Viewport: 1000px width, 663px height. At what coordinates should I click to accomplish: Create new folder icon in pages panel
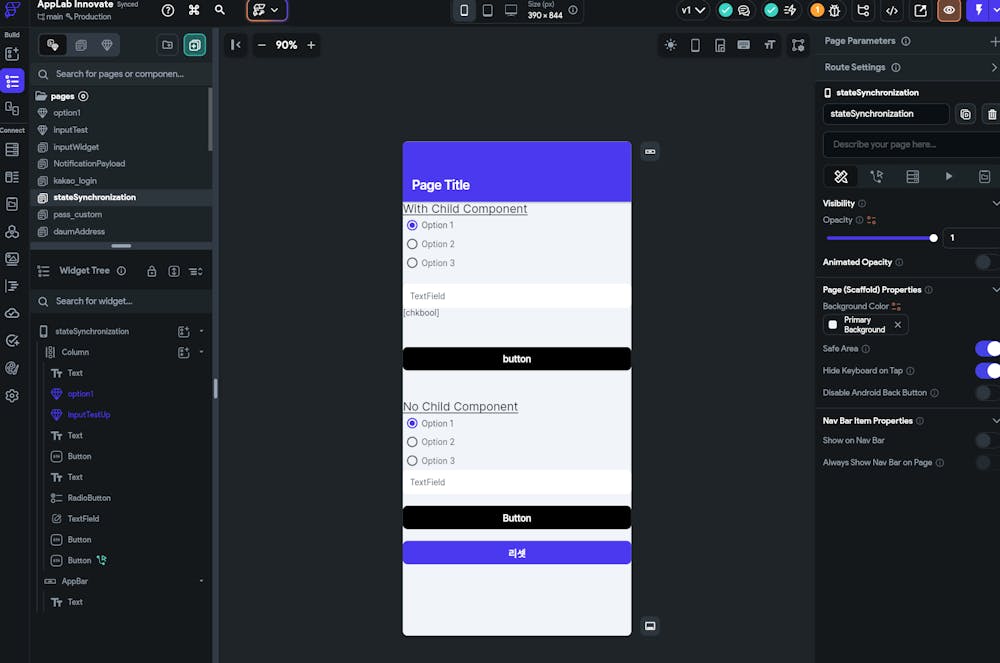click(x=167, y=45)
